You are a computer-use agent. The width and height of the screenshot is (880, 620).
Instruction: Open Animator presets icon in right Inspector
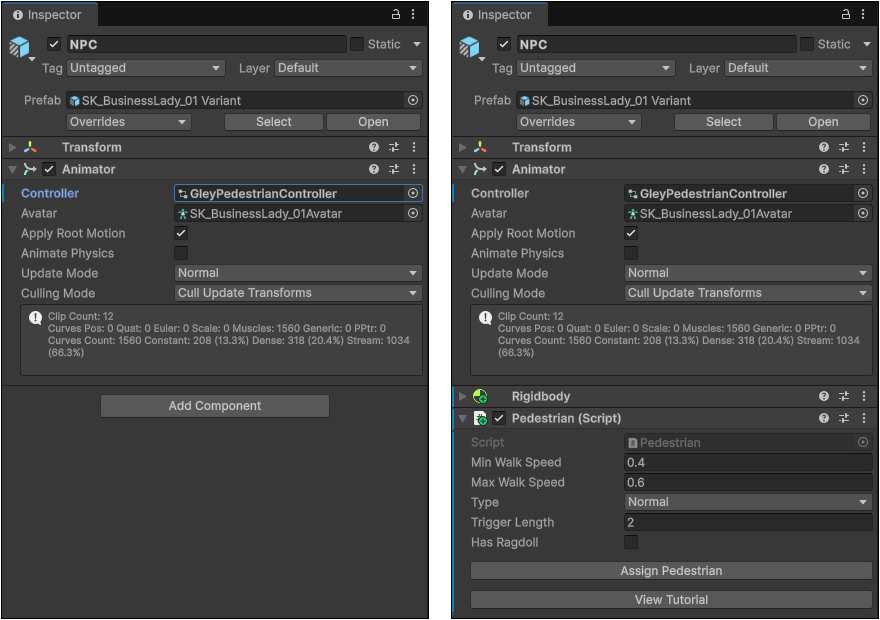[x=844, y=169]
